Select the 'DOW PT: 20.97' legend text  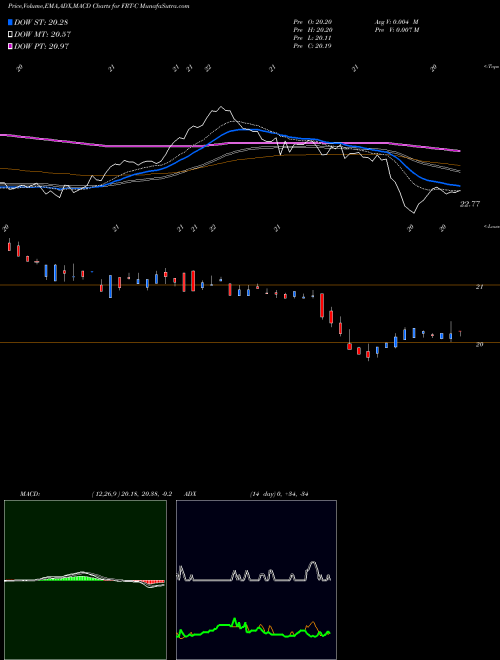coord(42,46)
